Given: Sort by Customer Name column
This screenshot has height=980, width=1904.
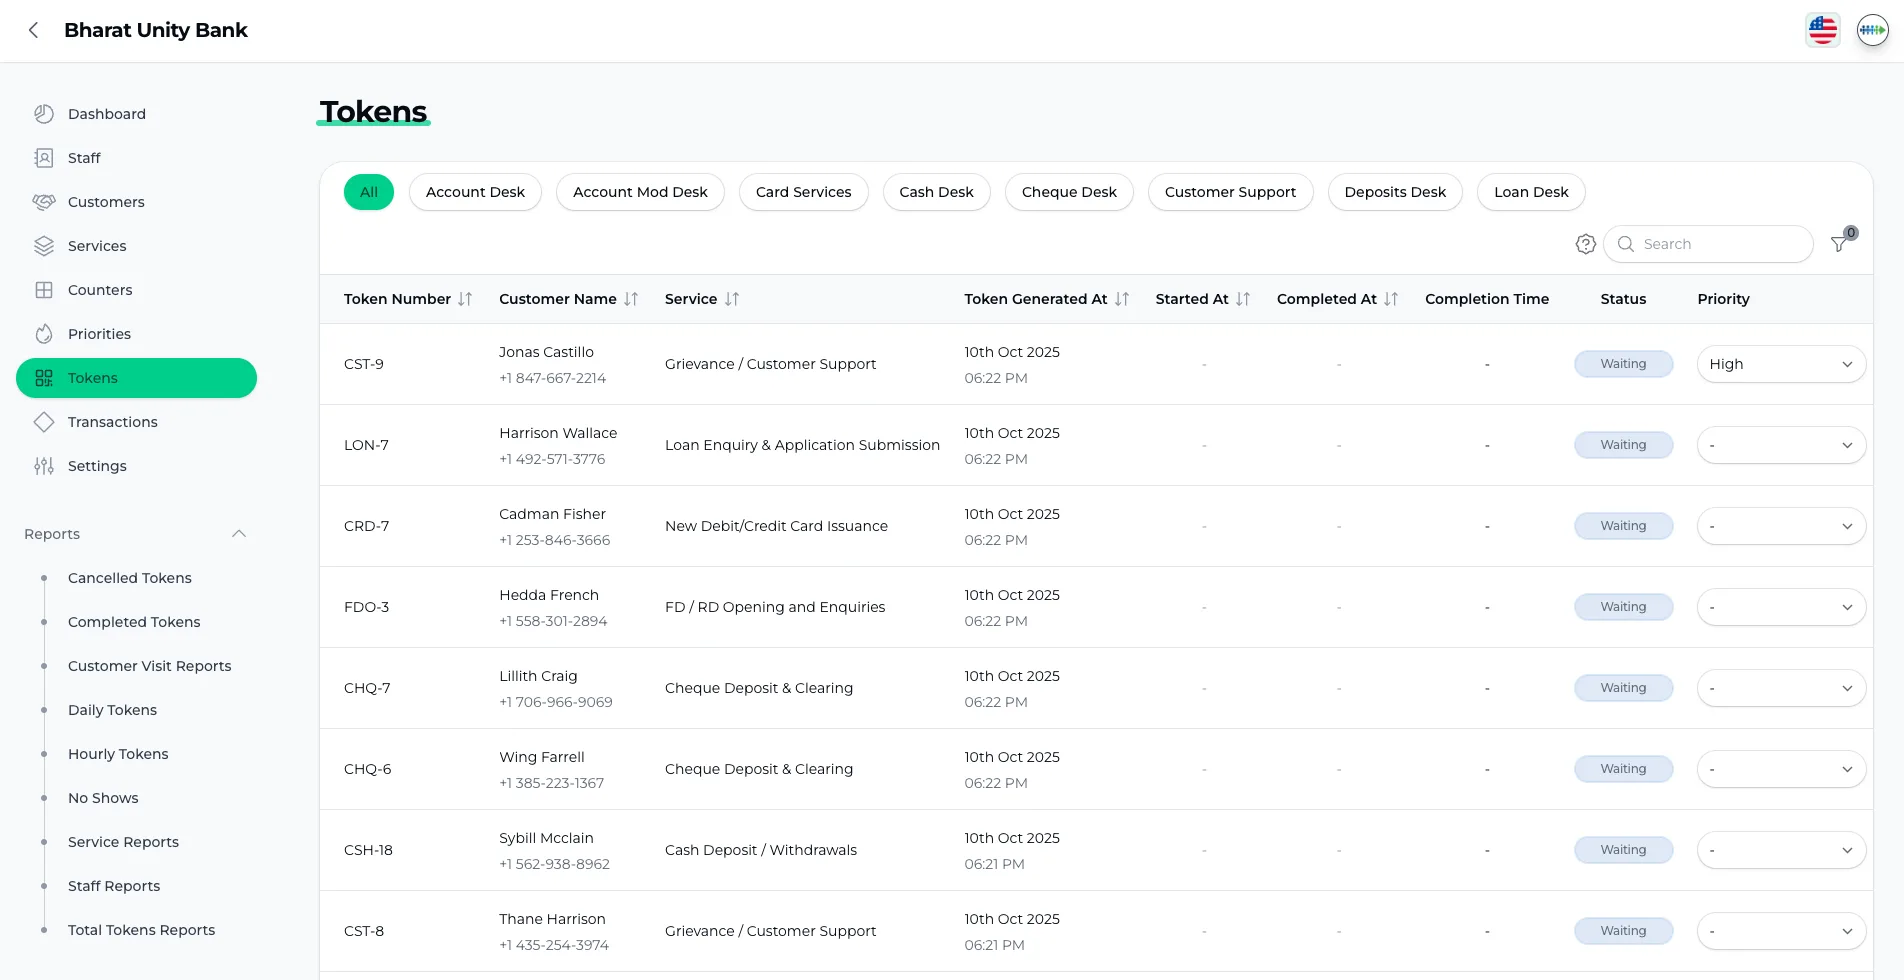Looking at the screenshot, I should [x=631, y=299].
